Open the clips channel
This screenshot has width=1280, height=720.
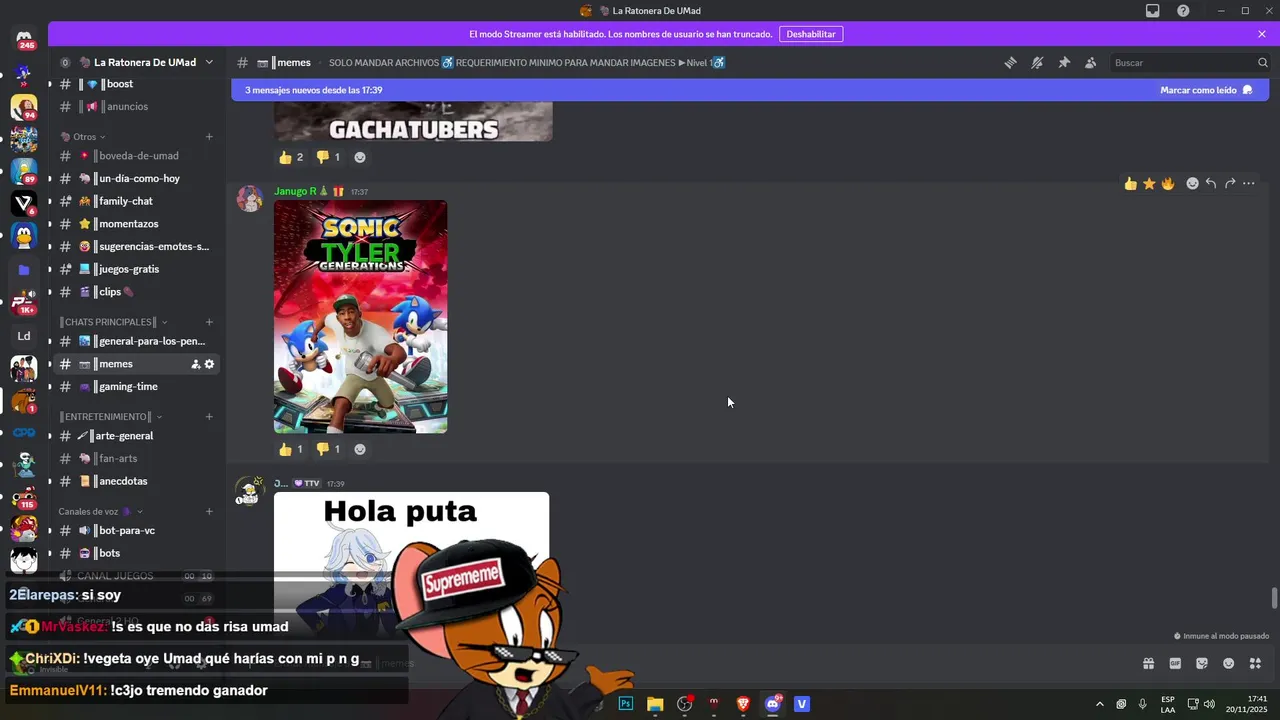(x=137, y=292)
